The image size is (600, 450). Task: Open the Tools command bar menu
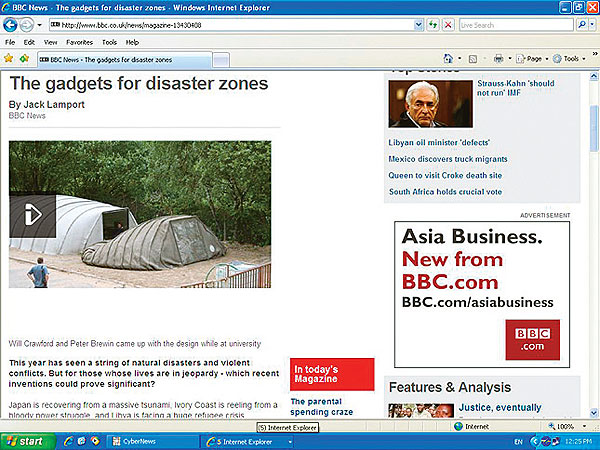[570, 59]
